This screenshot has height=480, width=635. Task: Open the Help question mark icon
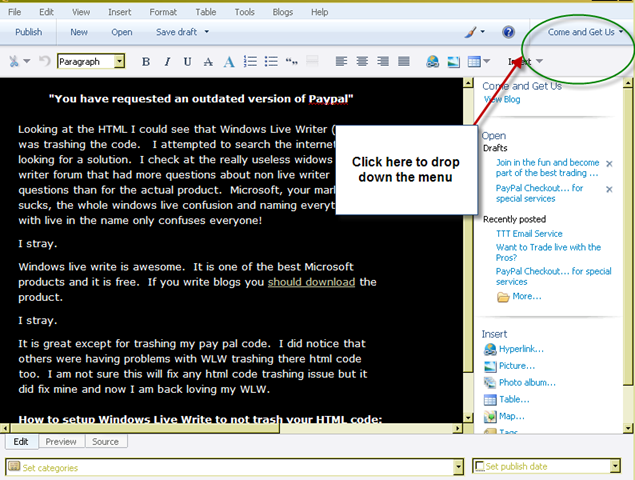508,32
